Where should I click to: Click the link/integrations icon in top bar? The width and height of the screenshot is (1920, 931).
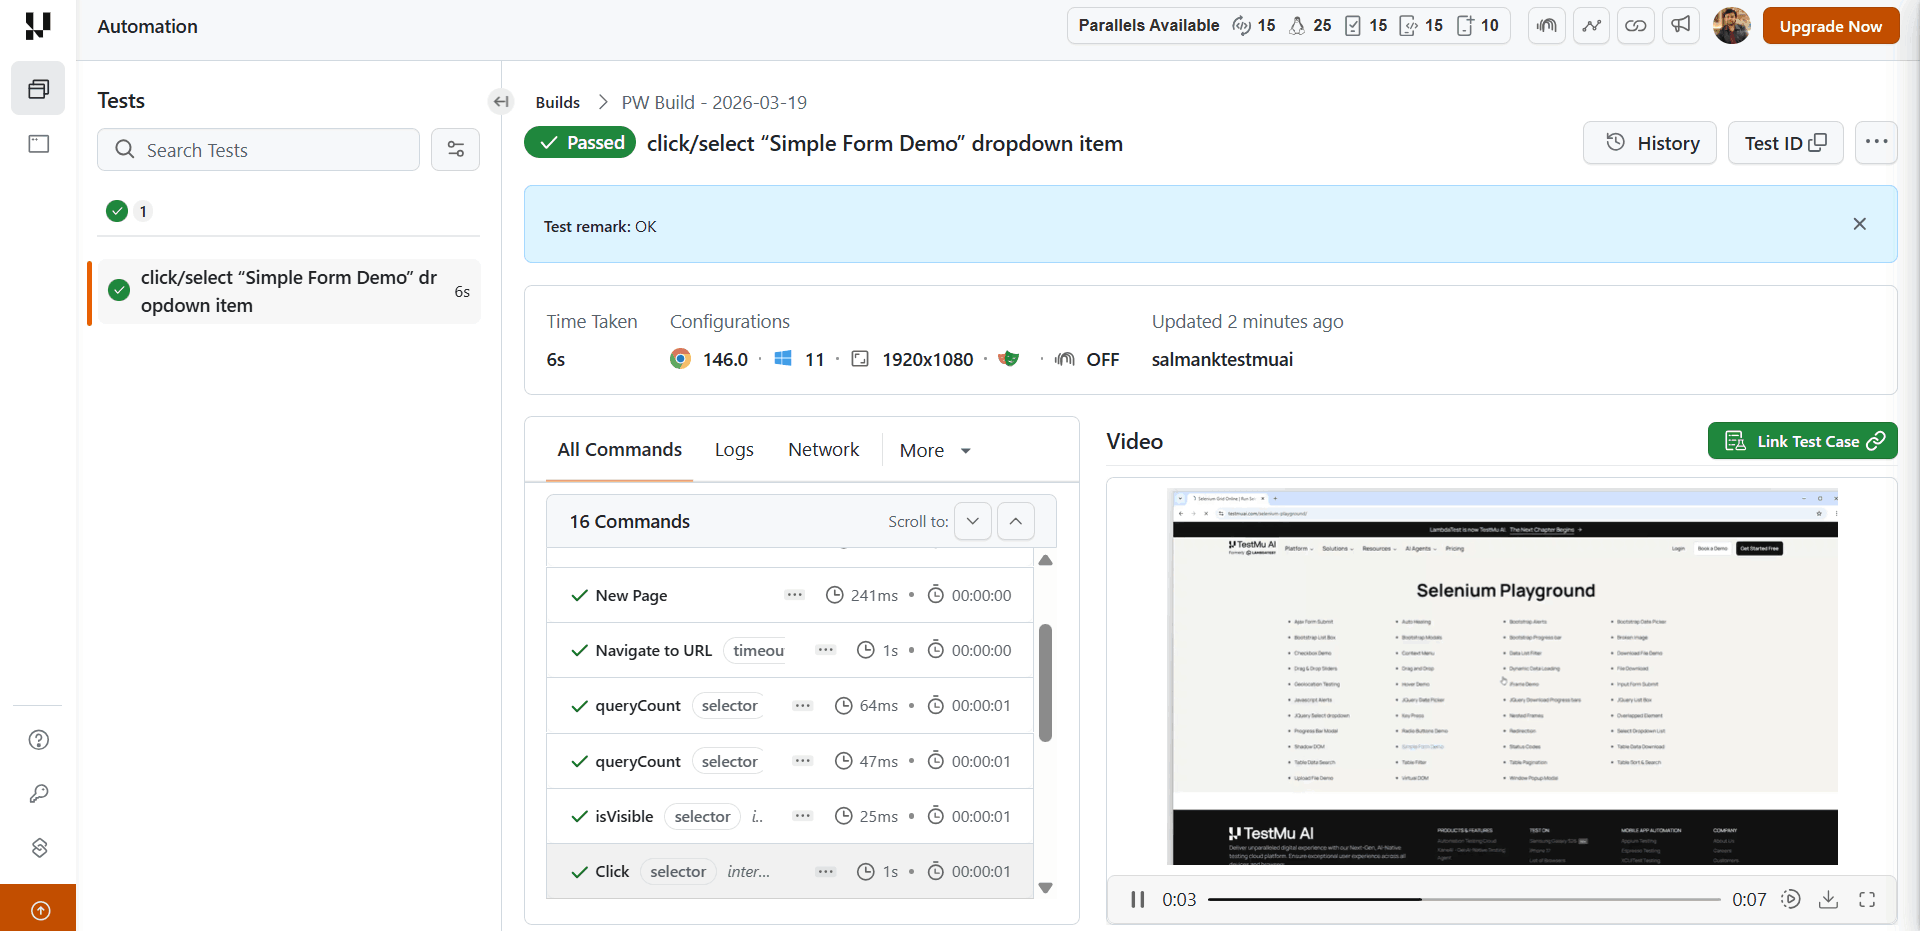pyautogui.click(x=1636, y=25)
